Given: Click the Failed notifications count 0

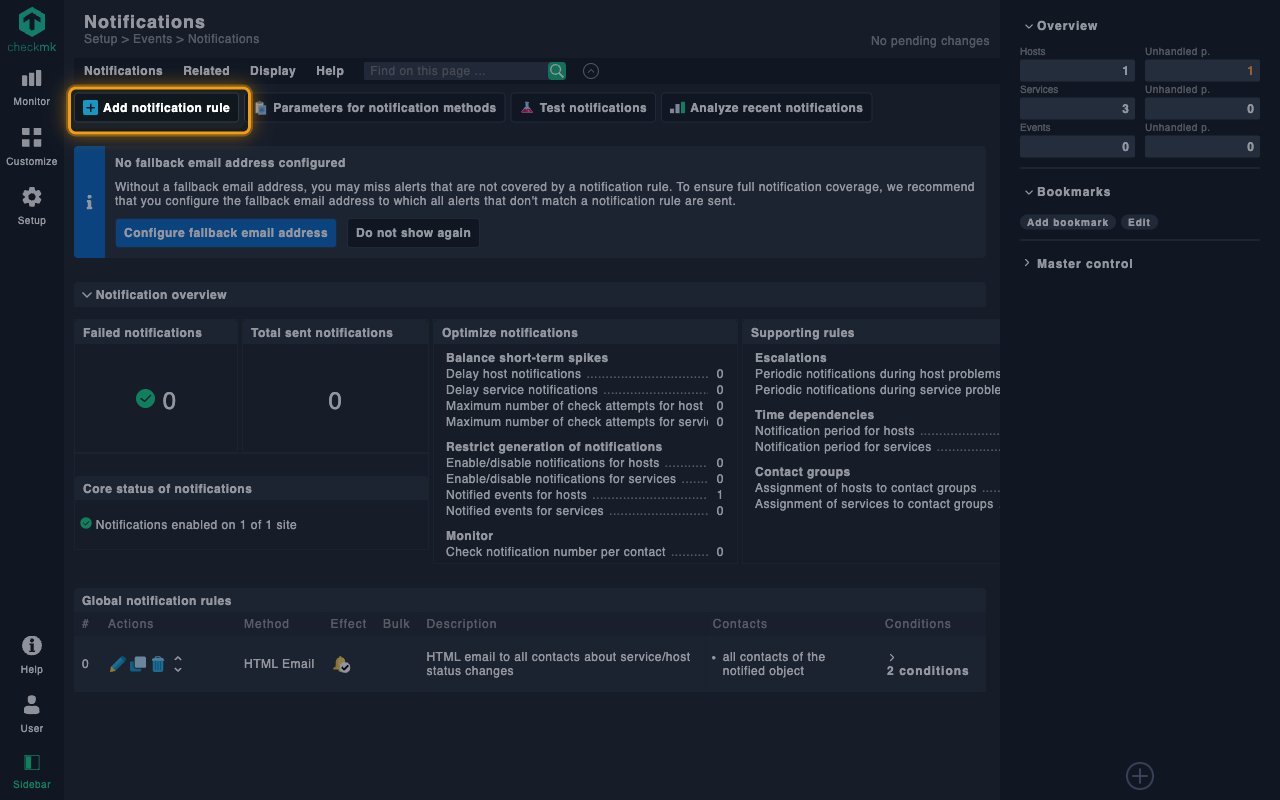Looking at the screenshot, I should (x=169, y=401).
